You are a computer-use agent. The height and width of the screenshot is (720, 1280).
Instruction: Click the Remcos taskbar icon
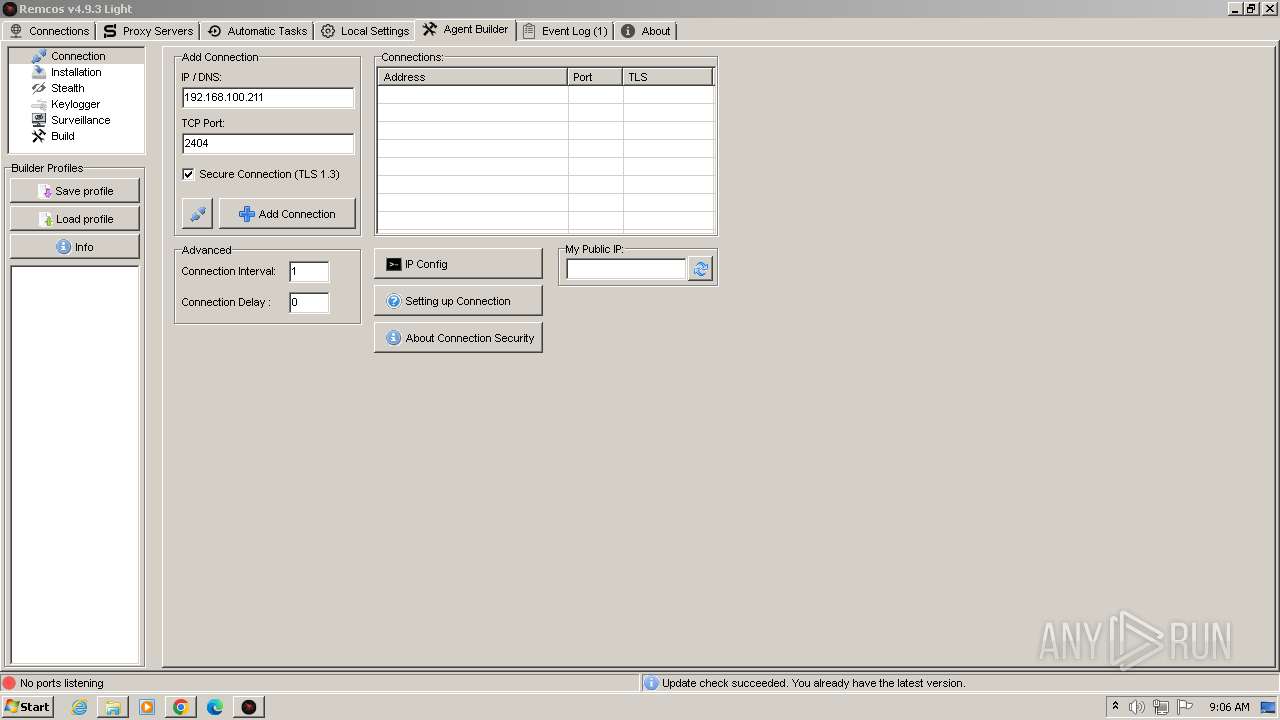249,707
